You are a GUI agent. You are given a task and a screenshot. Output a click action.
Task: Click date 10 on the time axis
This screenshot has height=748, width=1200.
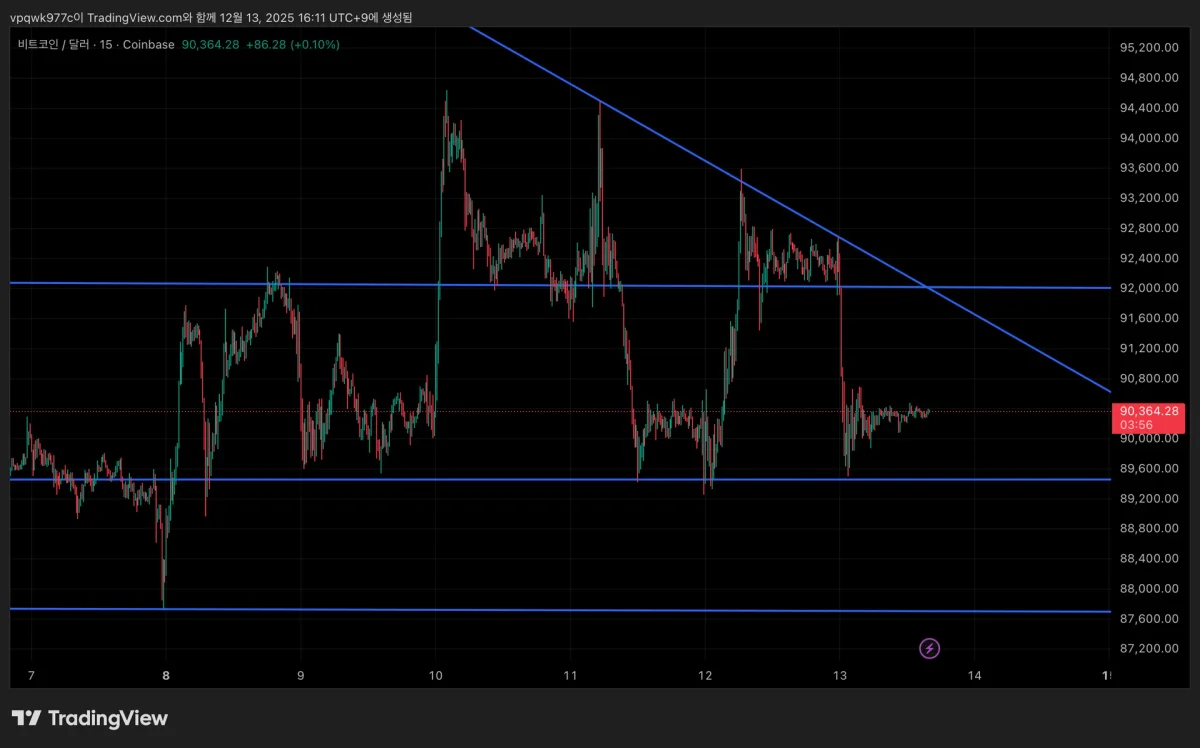tap(435, 675)
